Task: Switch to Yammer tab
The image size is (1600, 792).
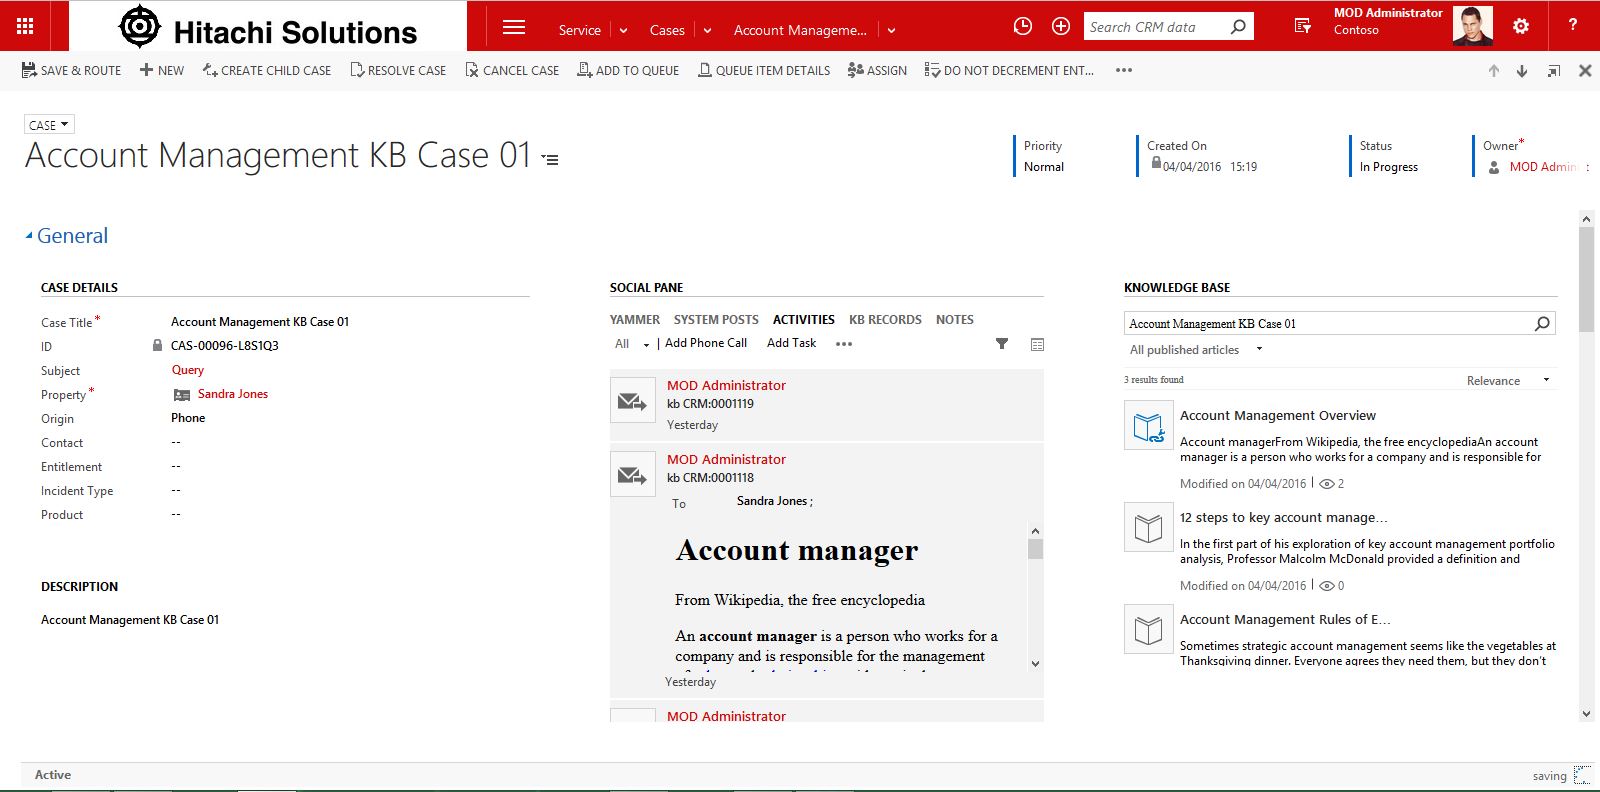Action: pyautogui.click(x=635, y=320)
